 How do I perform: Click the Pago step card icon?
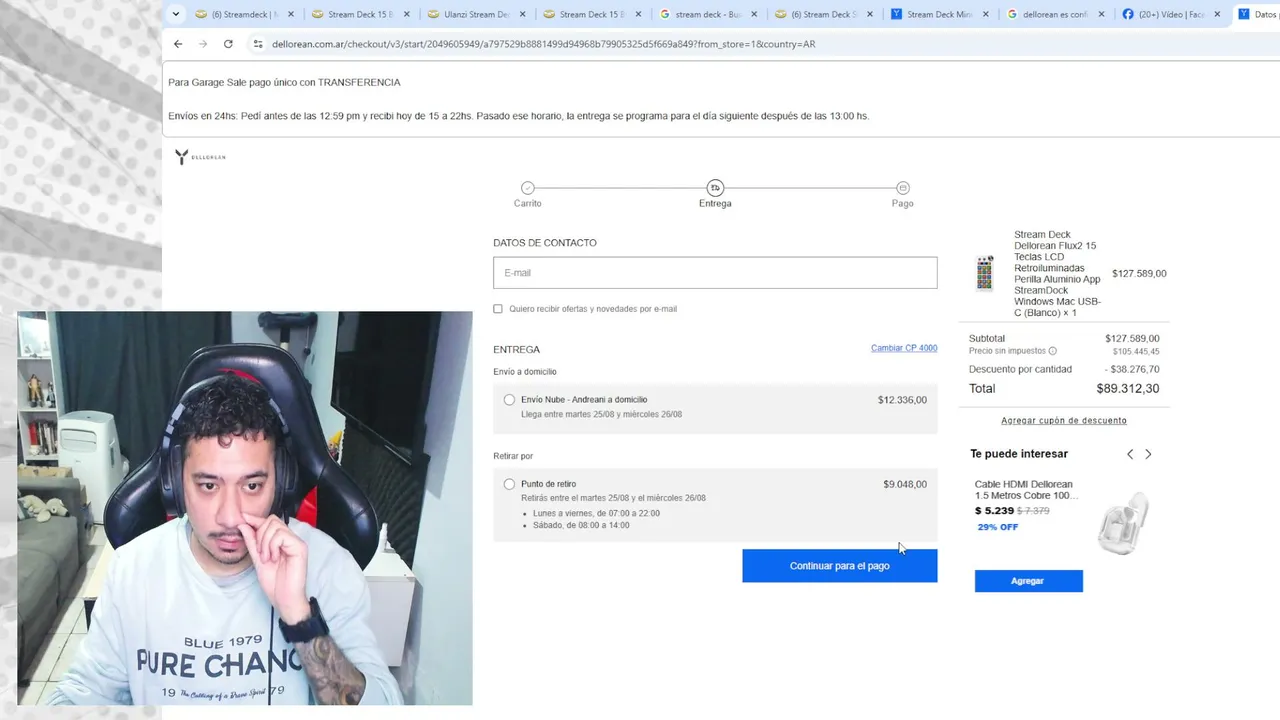pyautogui.click(x=903, y=188)
